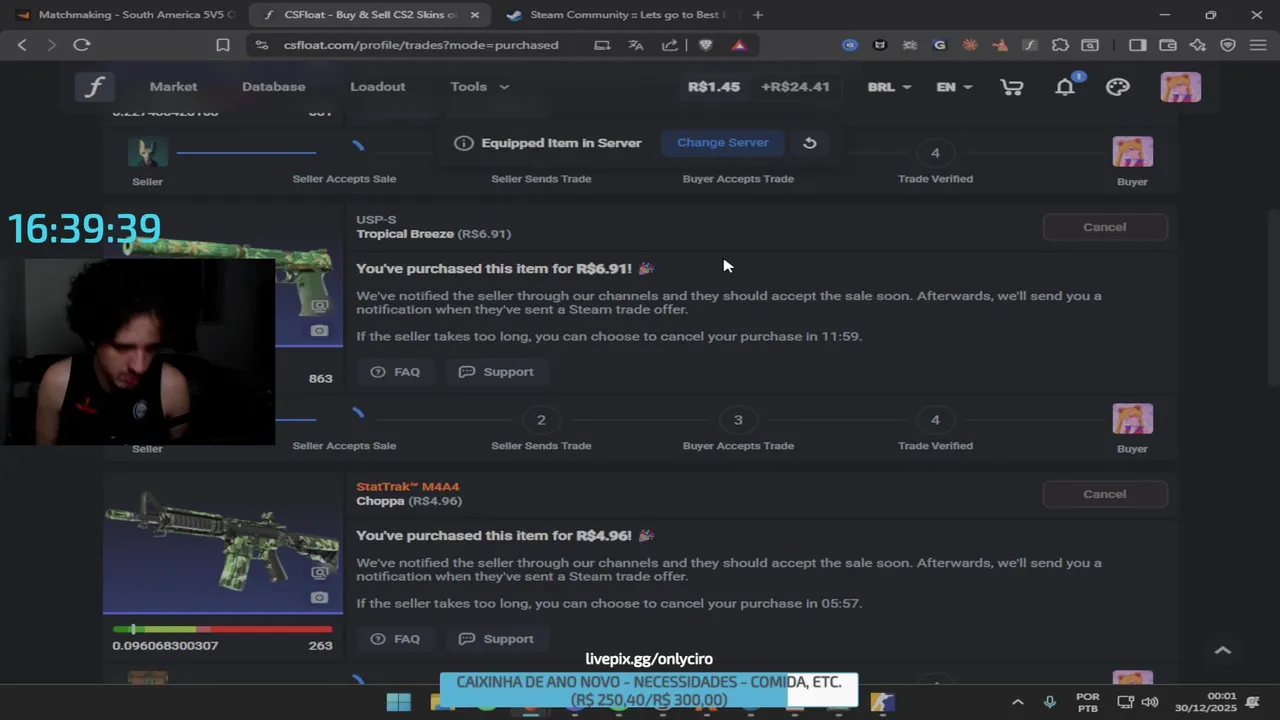Open the Brave Rewards triangle icon
This screenshot has height=720, width=1280.
coord(739,45)
